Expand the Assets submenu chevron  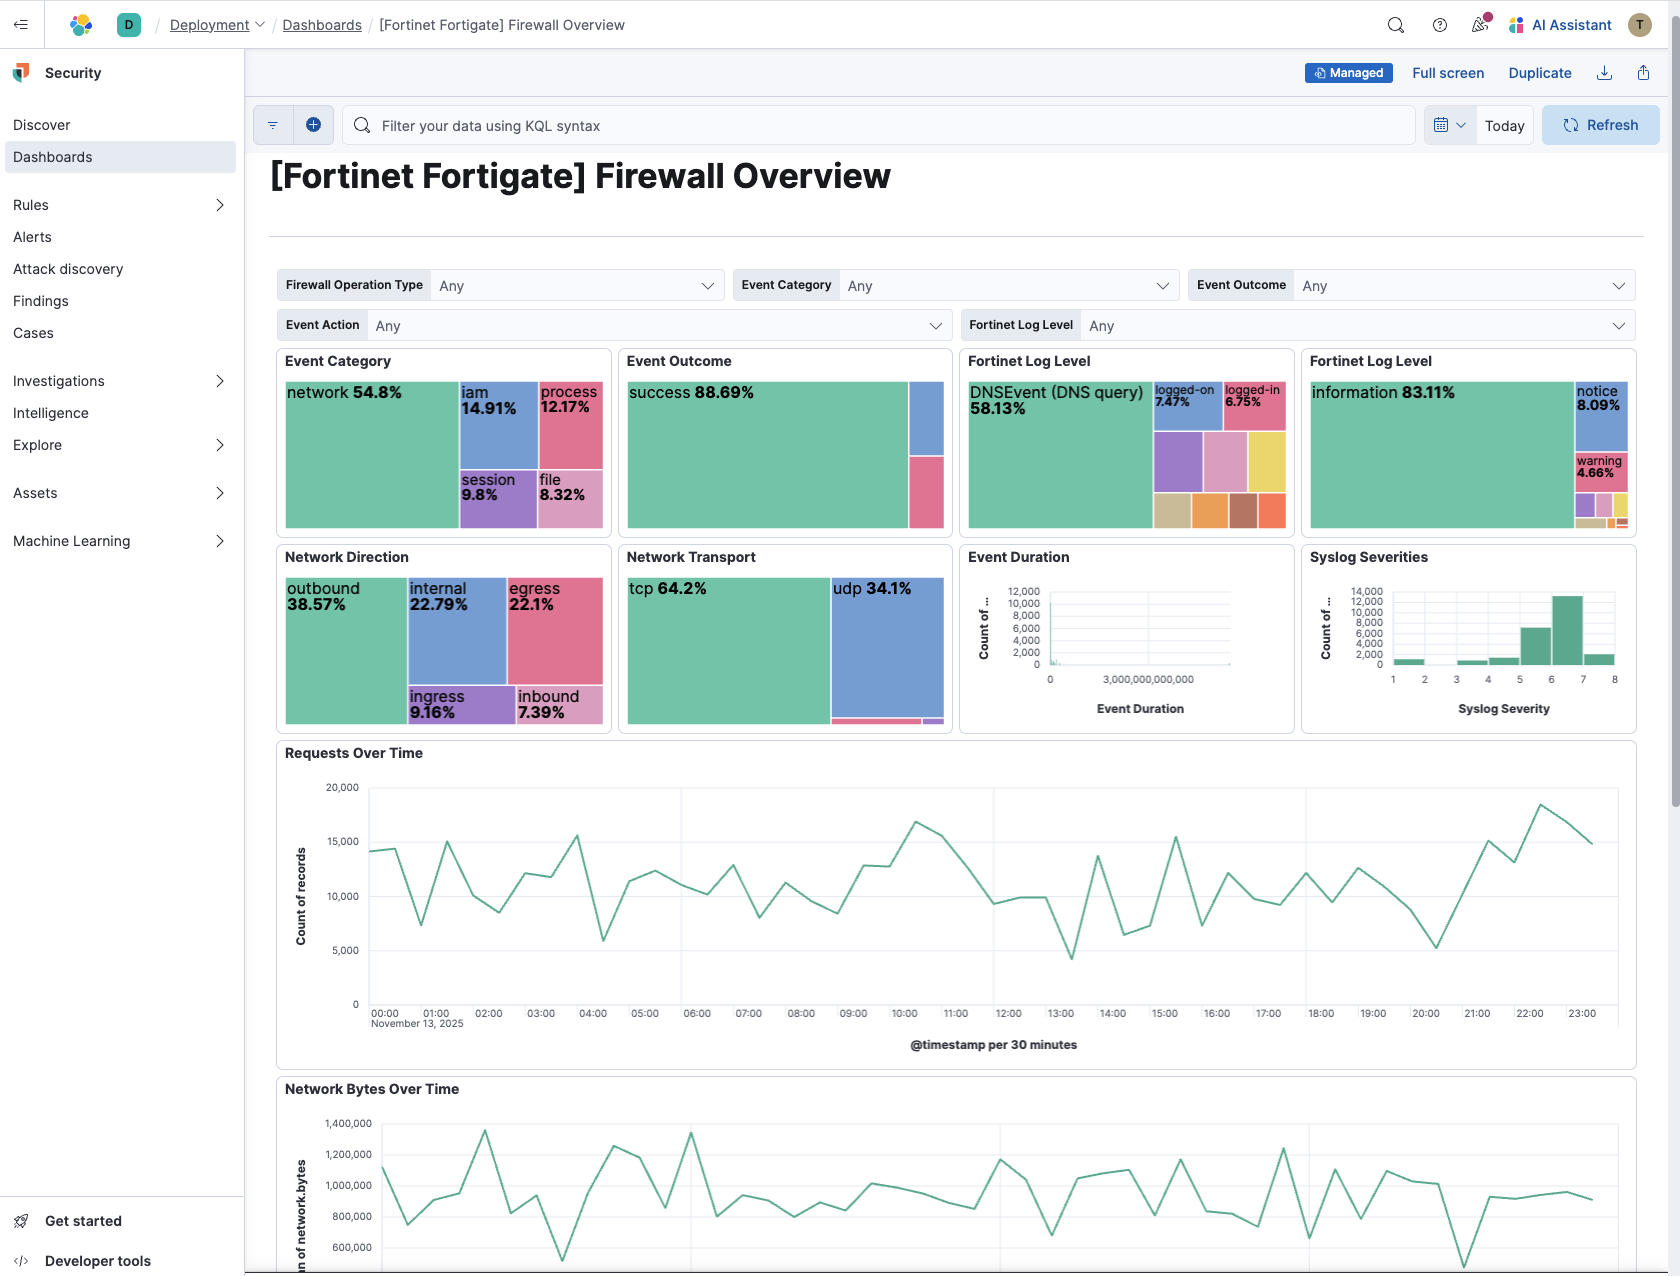220,493
